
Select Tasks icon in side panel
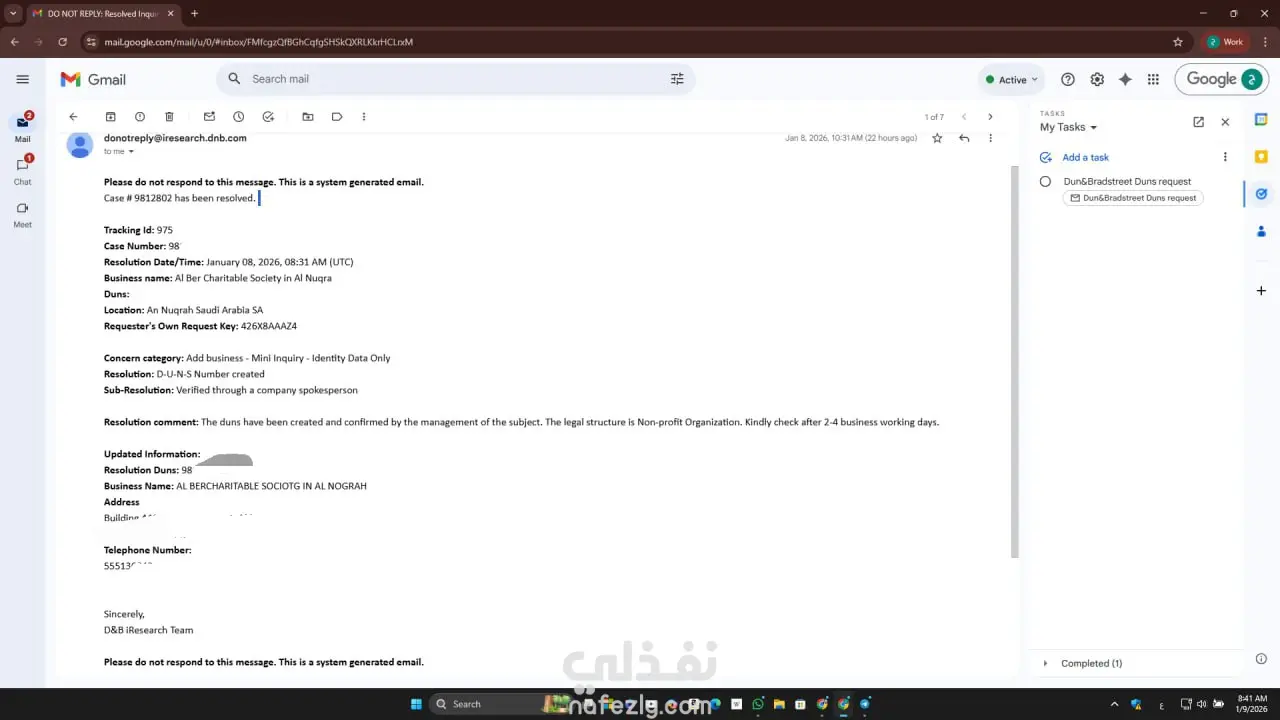pos(1261,194)
